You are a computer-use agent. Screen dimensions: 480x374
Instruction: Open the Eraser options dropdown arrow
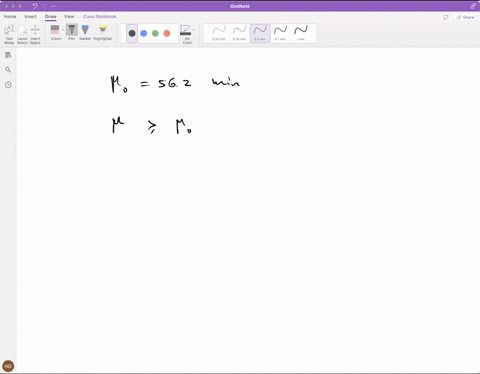63,30
